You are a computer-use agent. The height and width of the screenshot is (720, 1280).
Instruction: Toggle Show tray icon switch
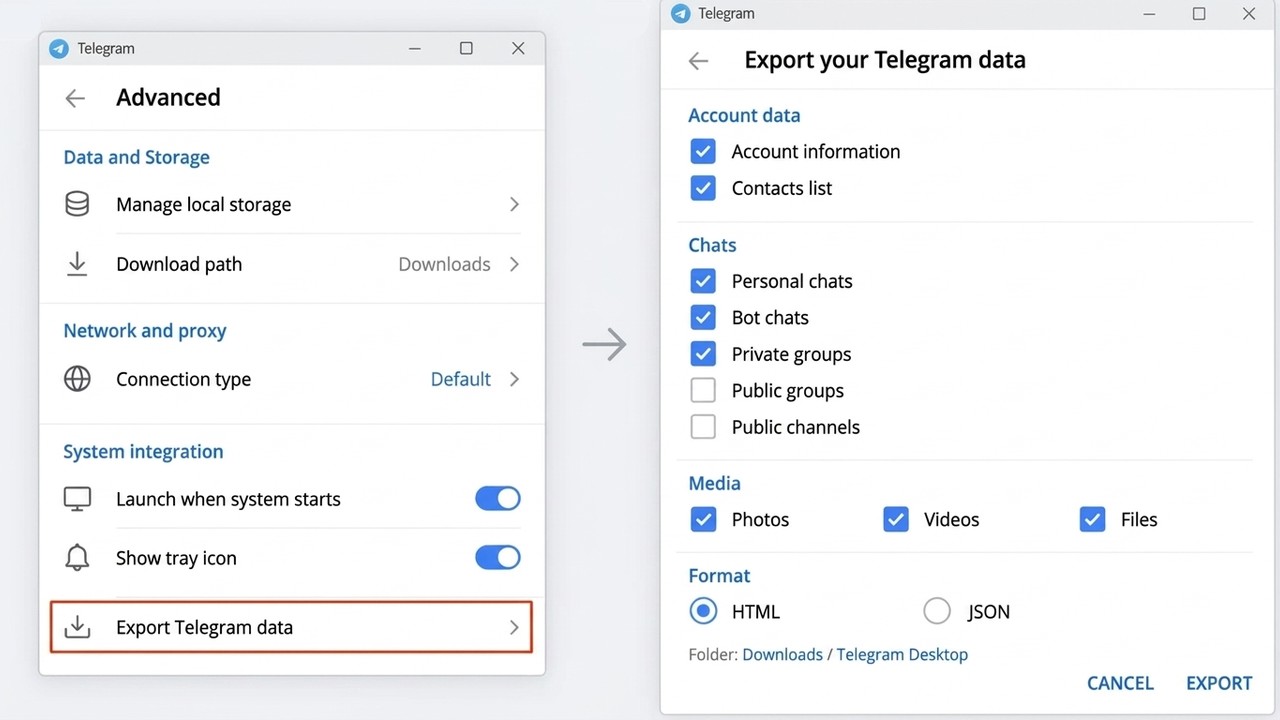[x=498, y=557]
